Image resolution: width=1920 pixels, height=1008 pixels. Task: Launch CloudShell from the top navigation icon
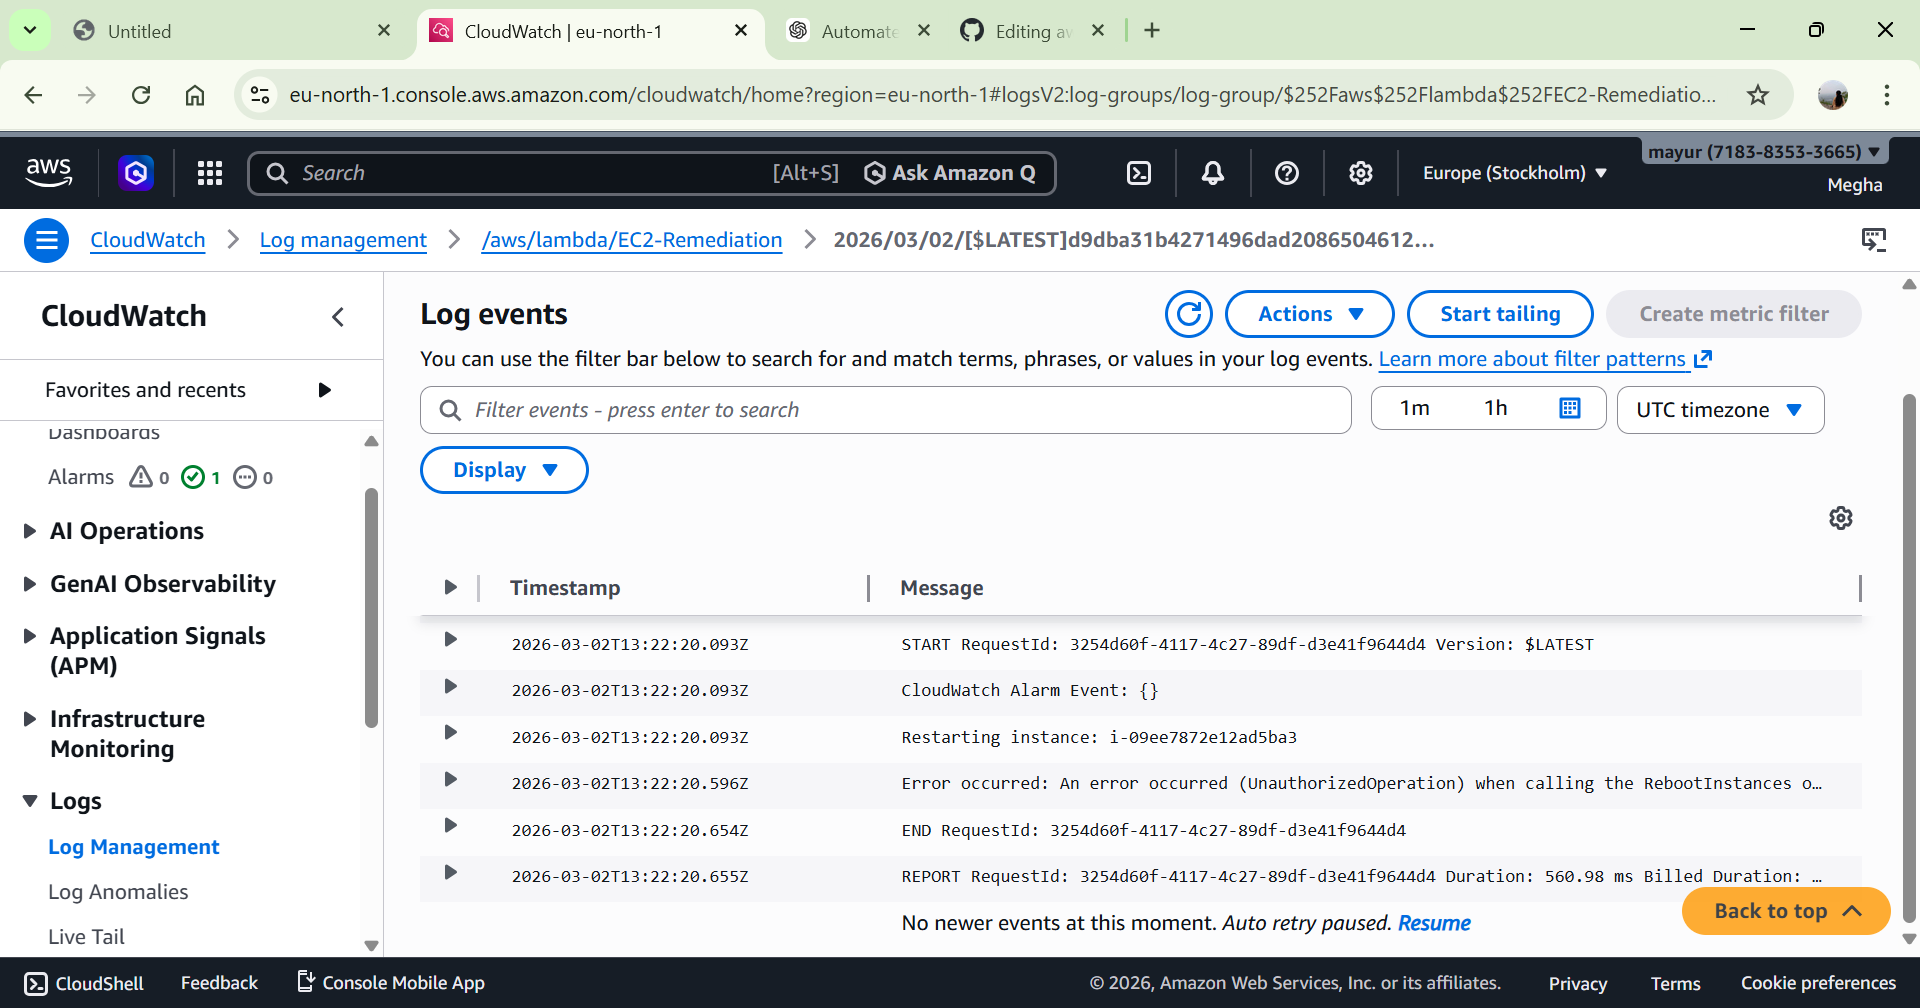(1139, 173)
